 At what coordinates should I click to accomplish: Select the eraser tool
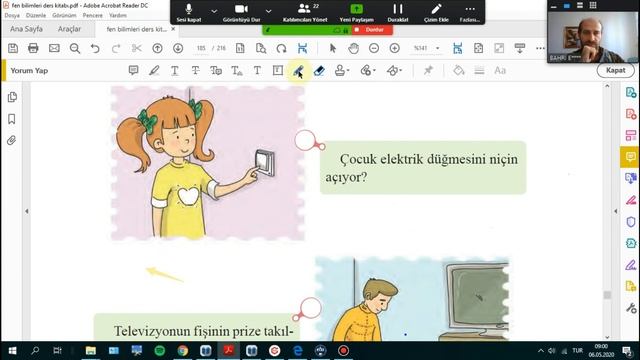319,71
